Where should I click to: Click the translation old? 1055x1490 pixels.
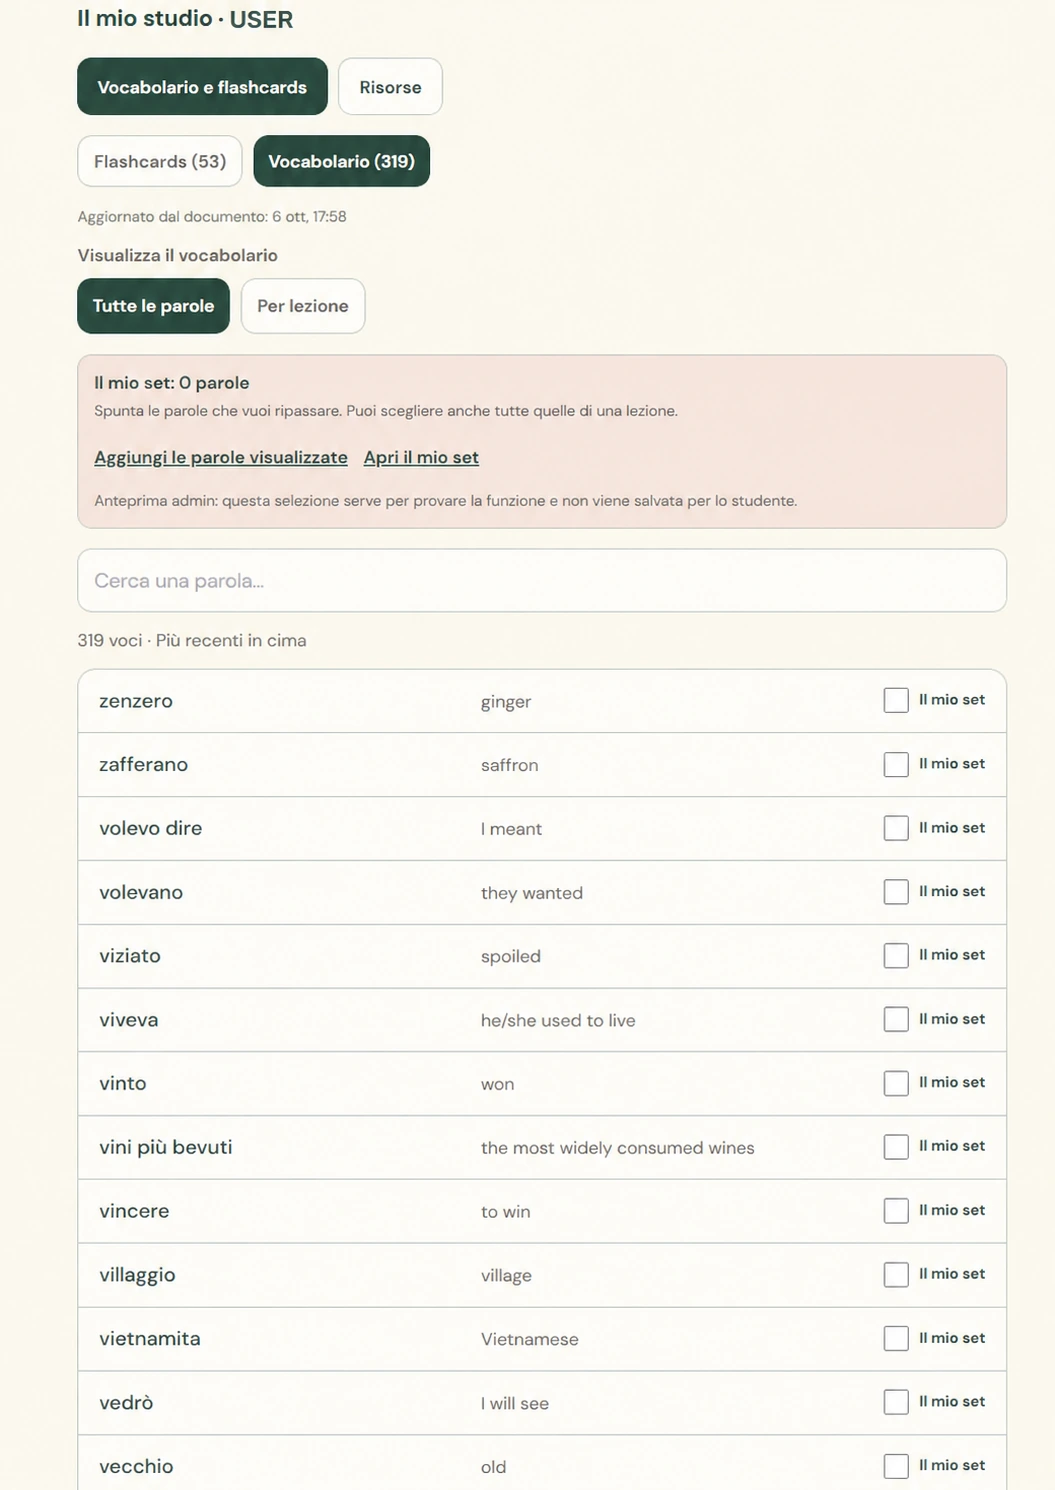click(494, 1467)
